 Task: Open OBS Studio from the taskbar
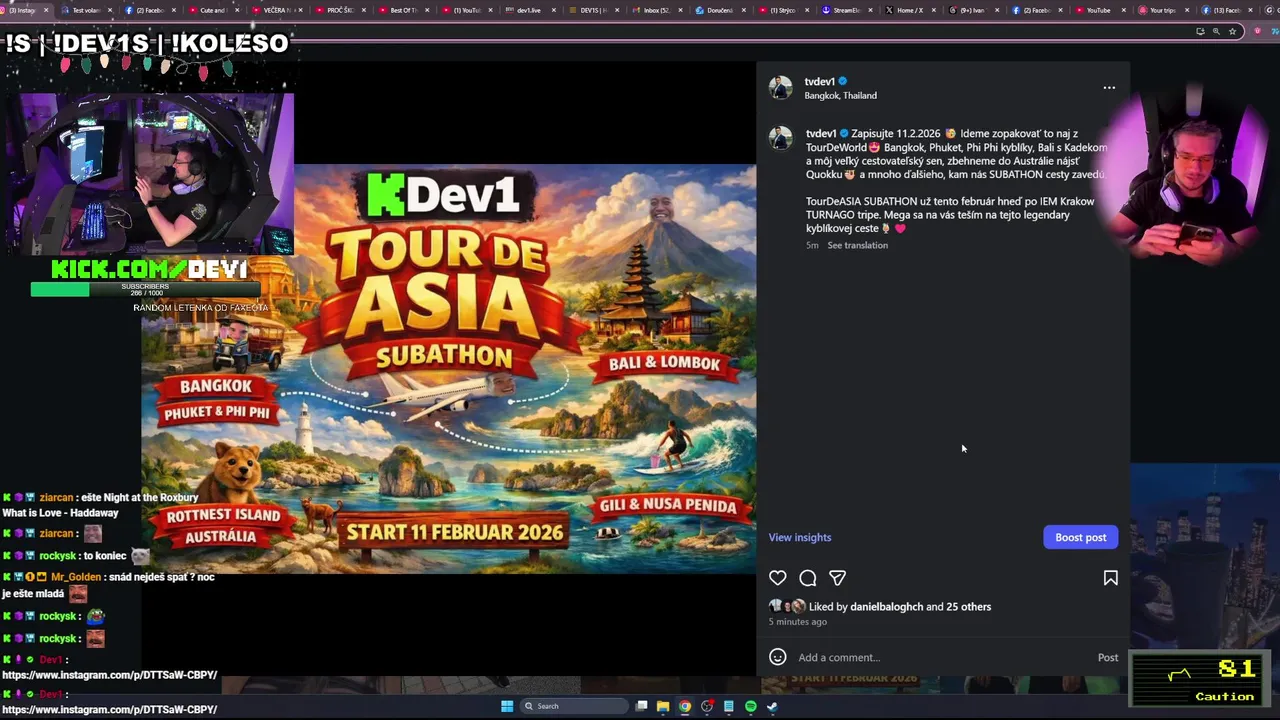(x=707, y=706)
